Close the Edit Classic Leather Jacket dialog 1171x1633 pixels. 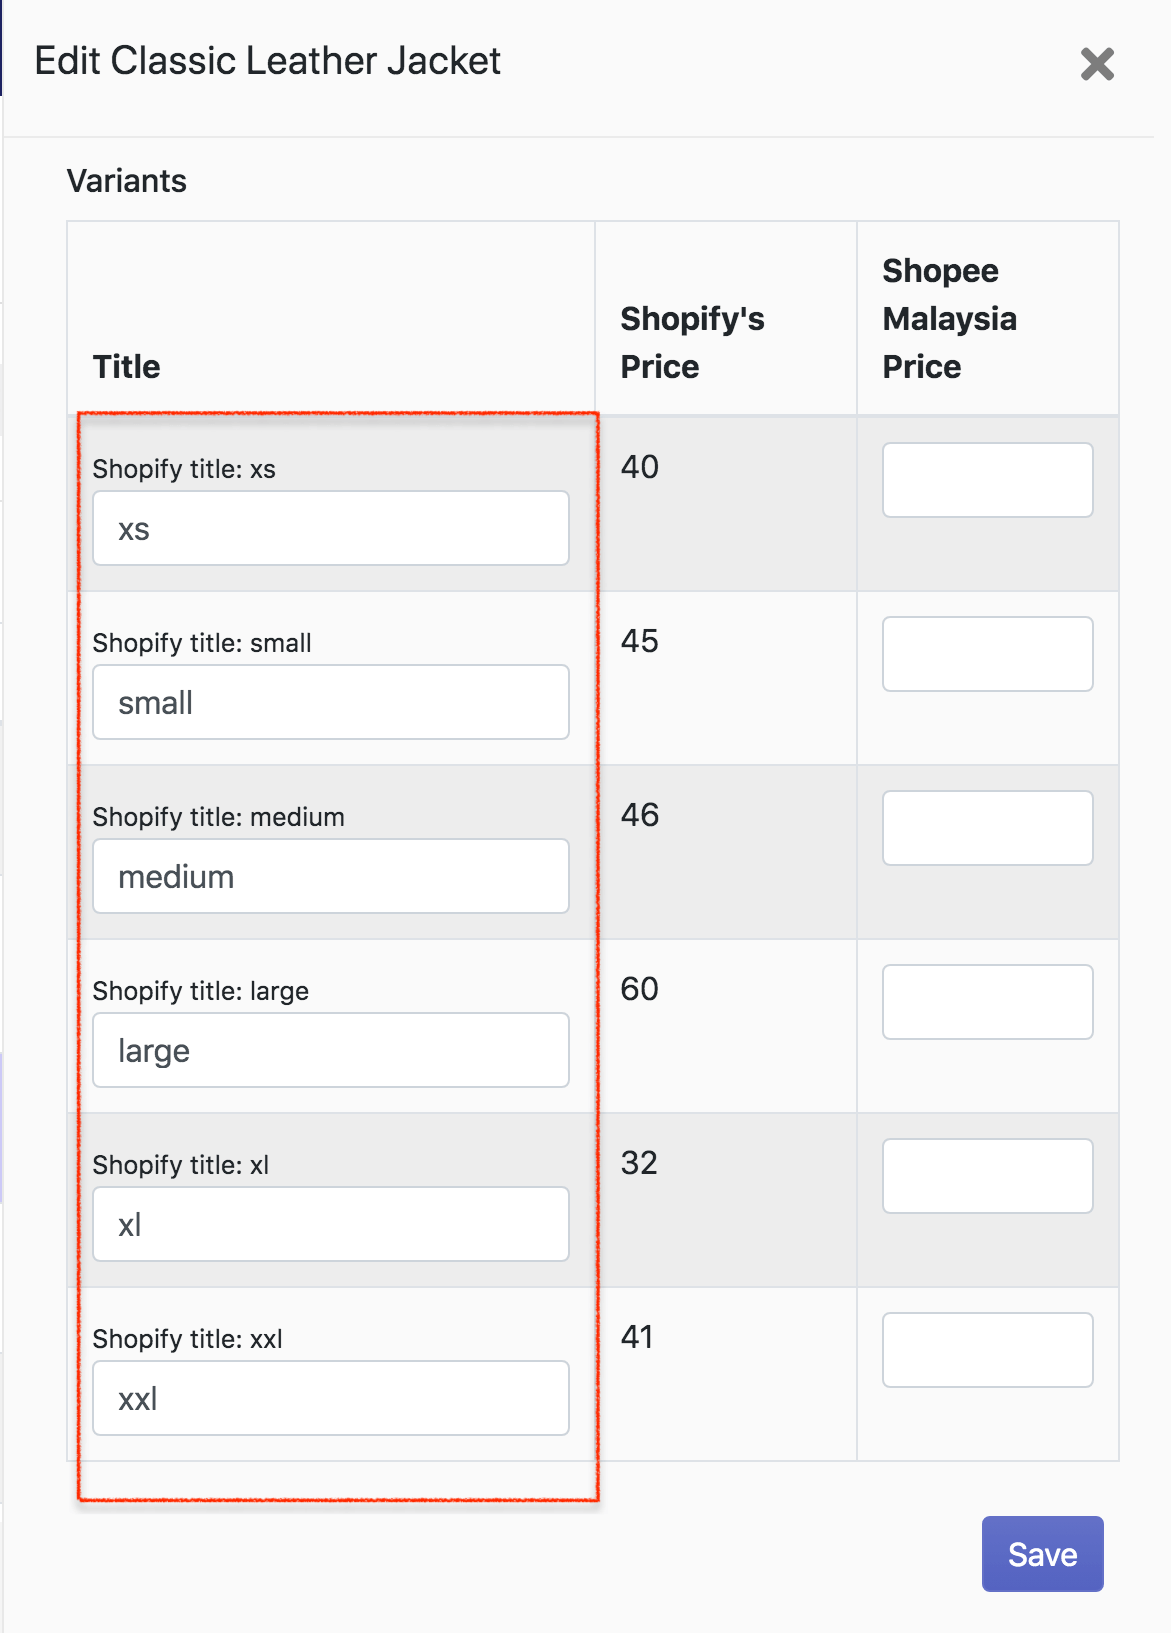(x=1097, y=64)
